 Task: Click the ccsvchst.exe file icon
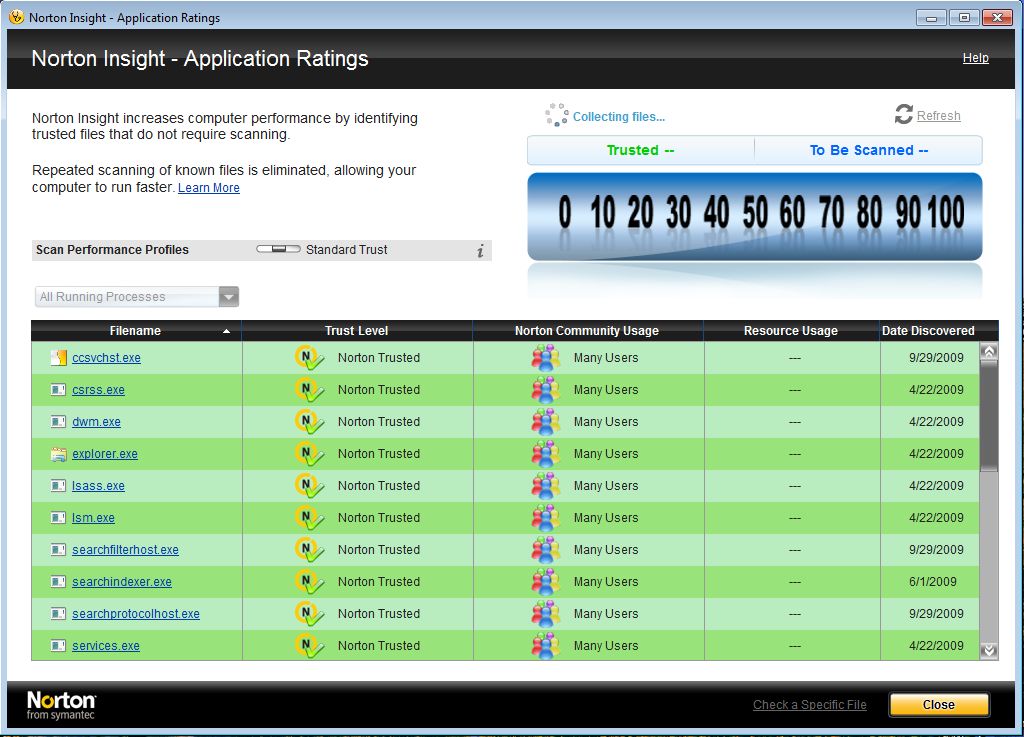[59, 358]
